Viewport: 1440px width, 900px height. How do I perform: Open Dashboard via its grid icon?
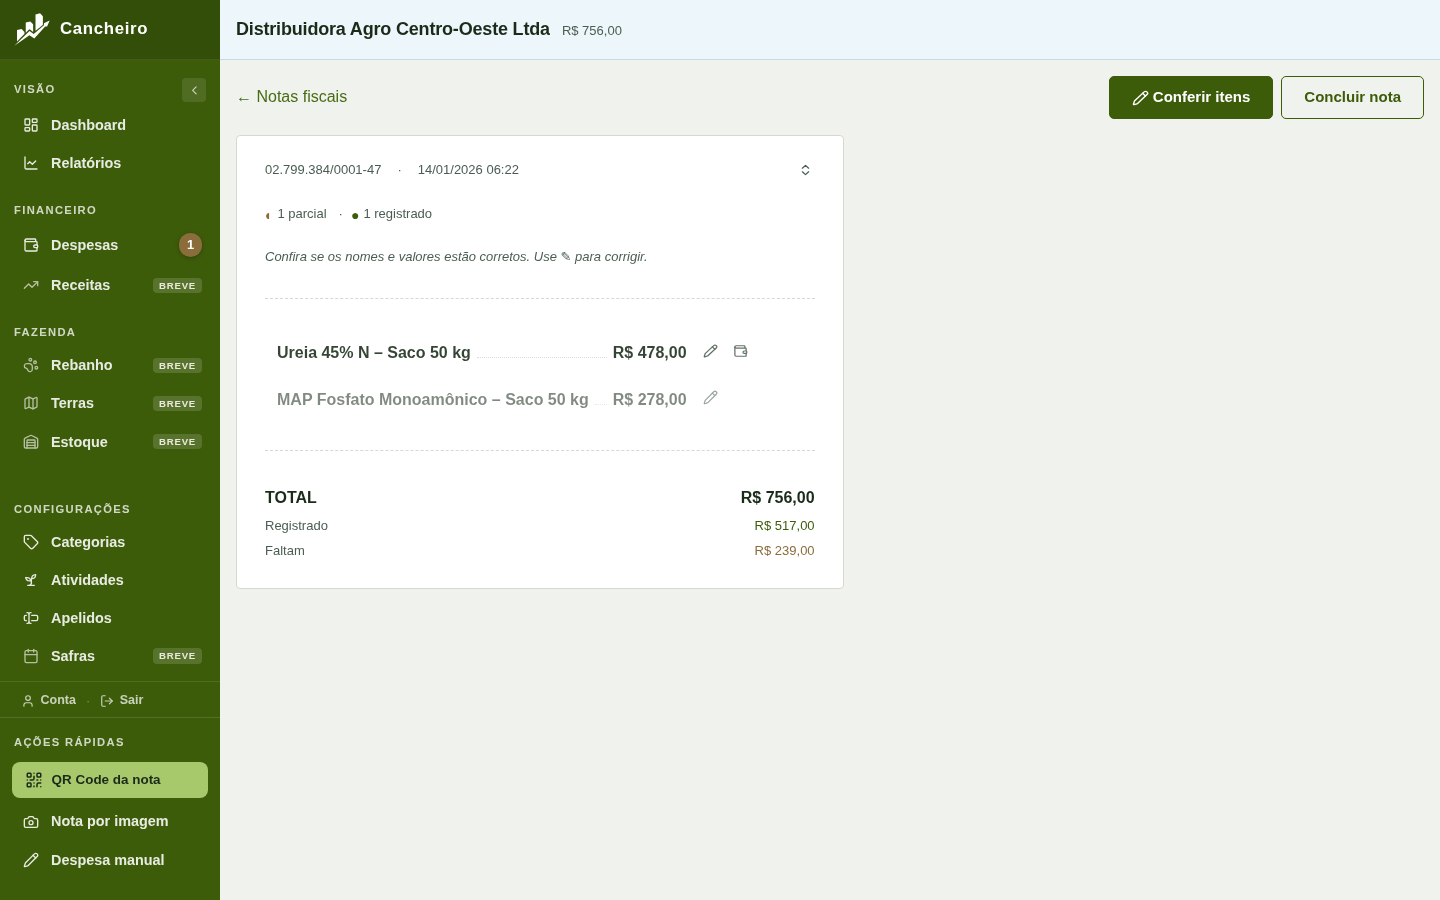coord(31,125)
